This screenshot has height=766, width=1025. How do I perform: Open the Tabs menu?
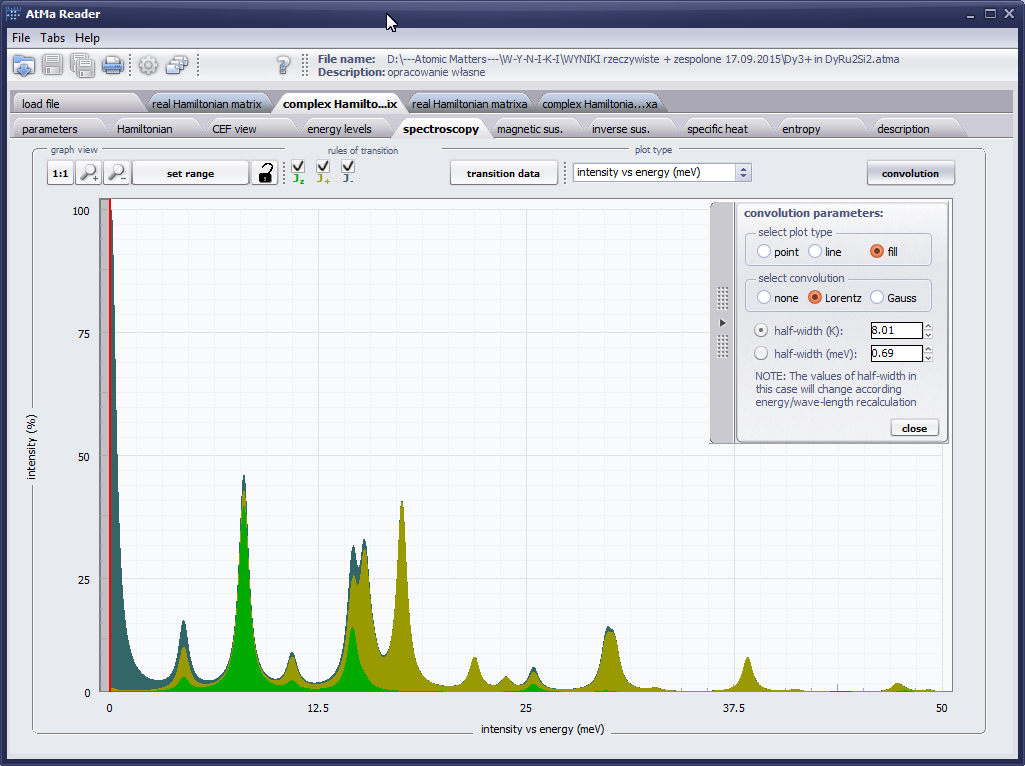52,37
